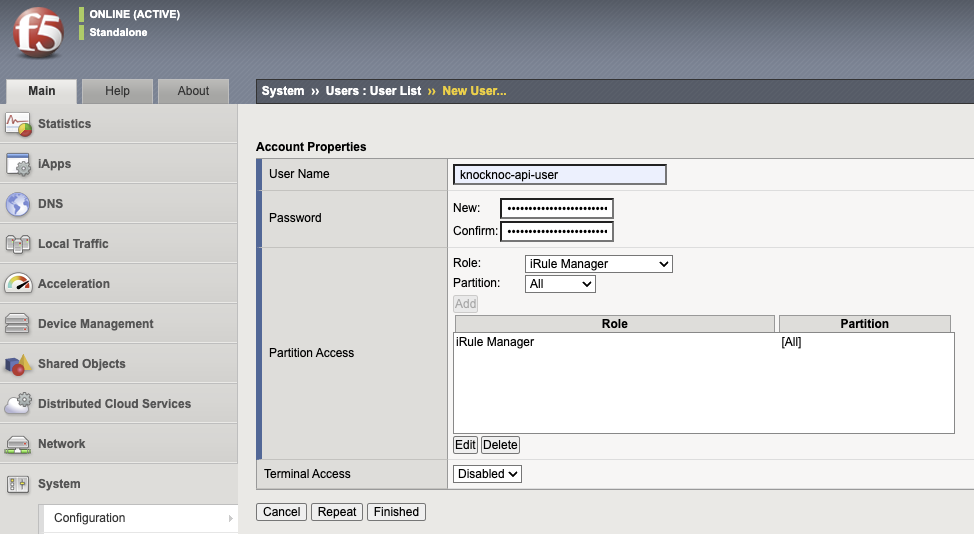Focus the User Name input field
974x534 pixels.
pos(560,174)
